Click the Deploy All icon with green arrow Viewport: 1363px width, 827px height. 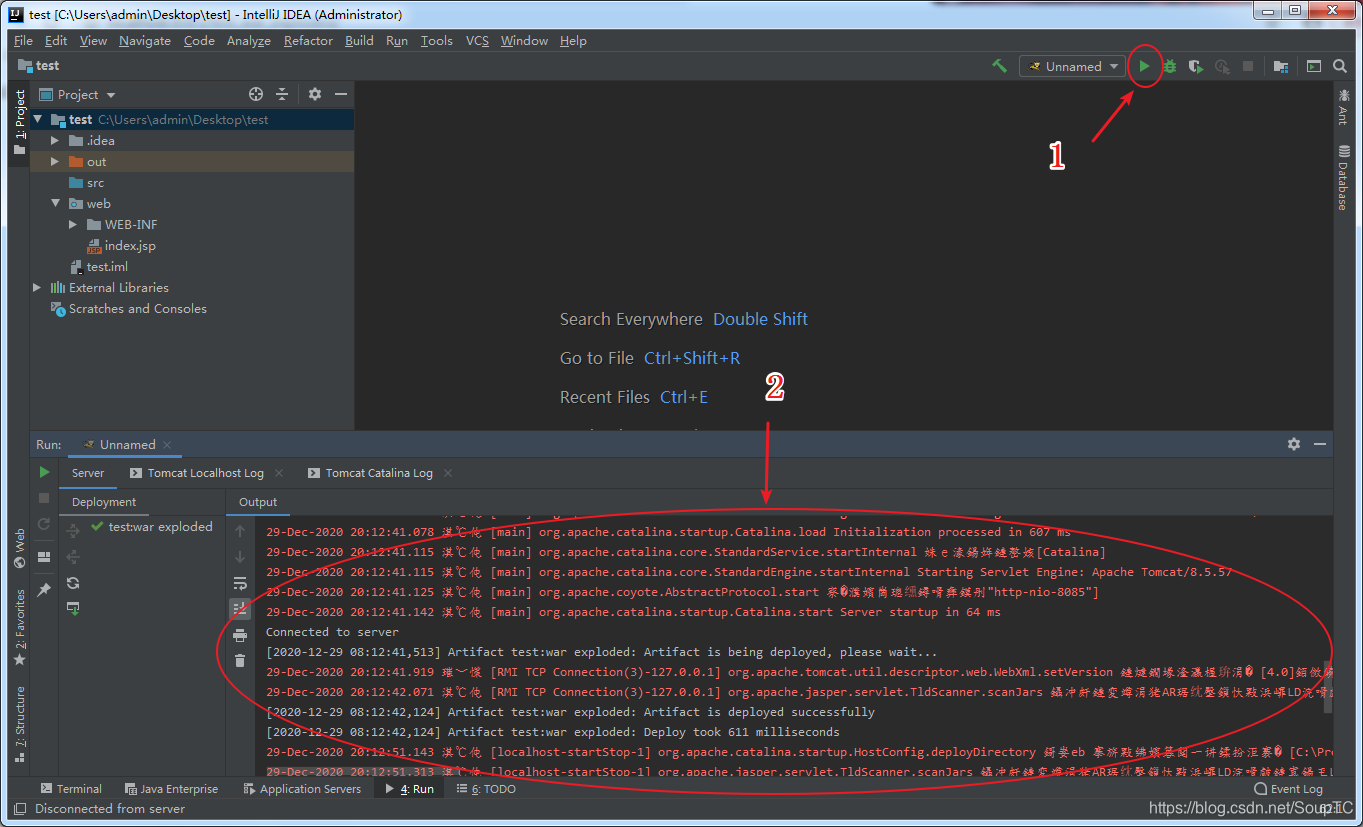[x=73, y=608]
